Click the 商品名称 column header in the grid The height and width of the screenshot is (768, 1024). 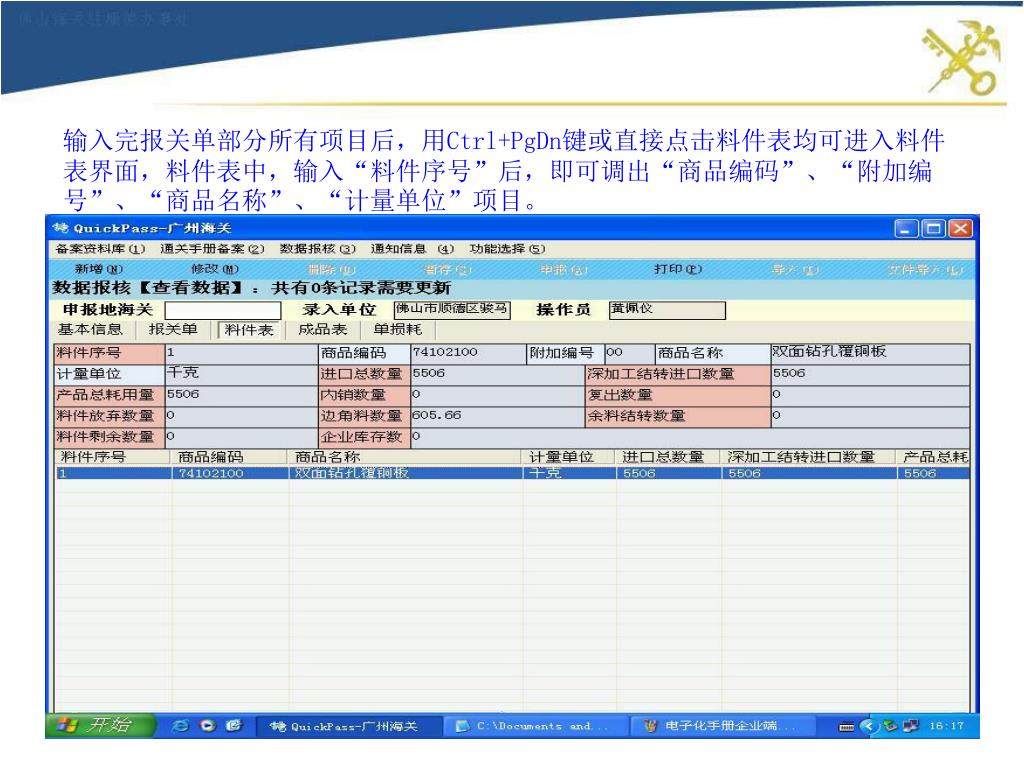pos(406,457)
